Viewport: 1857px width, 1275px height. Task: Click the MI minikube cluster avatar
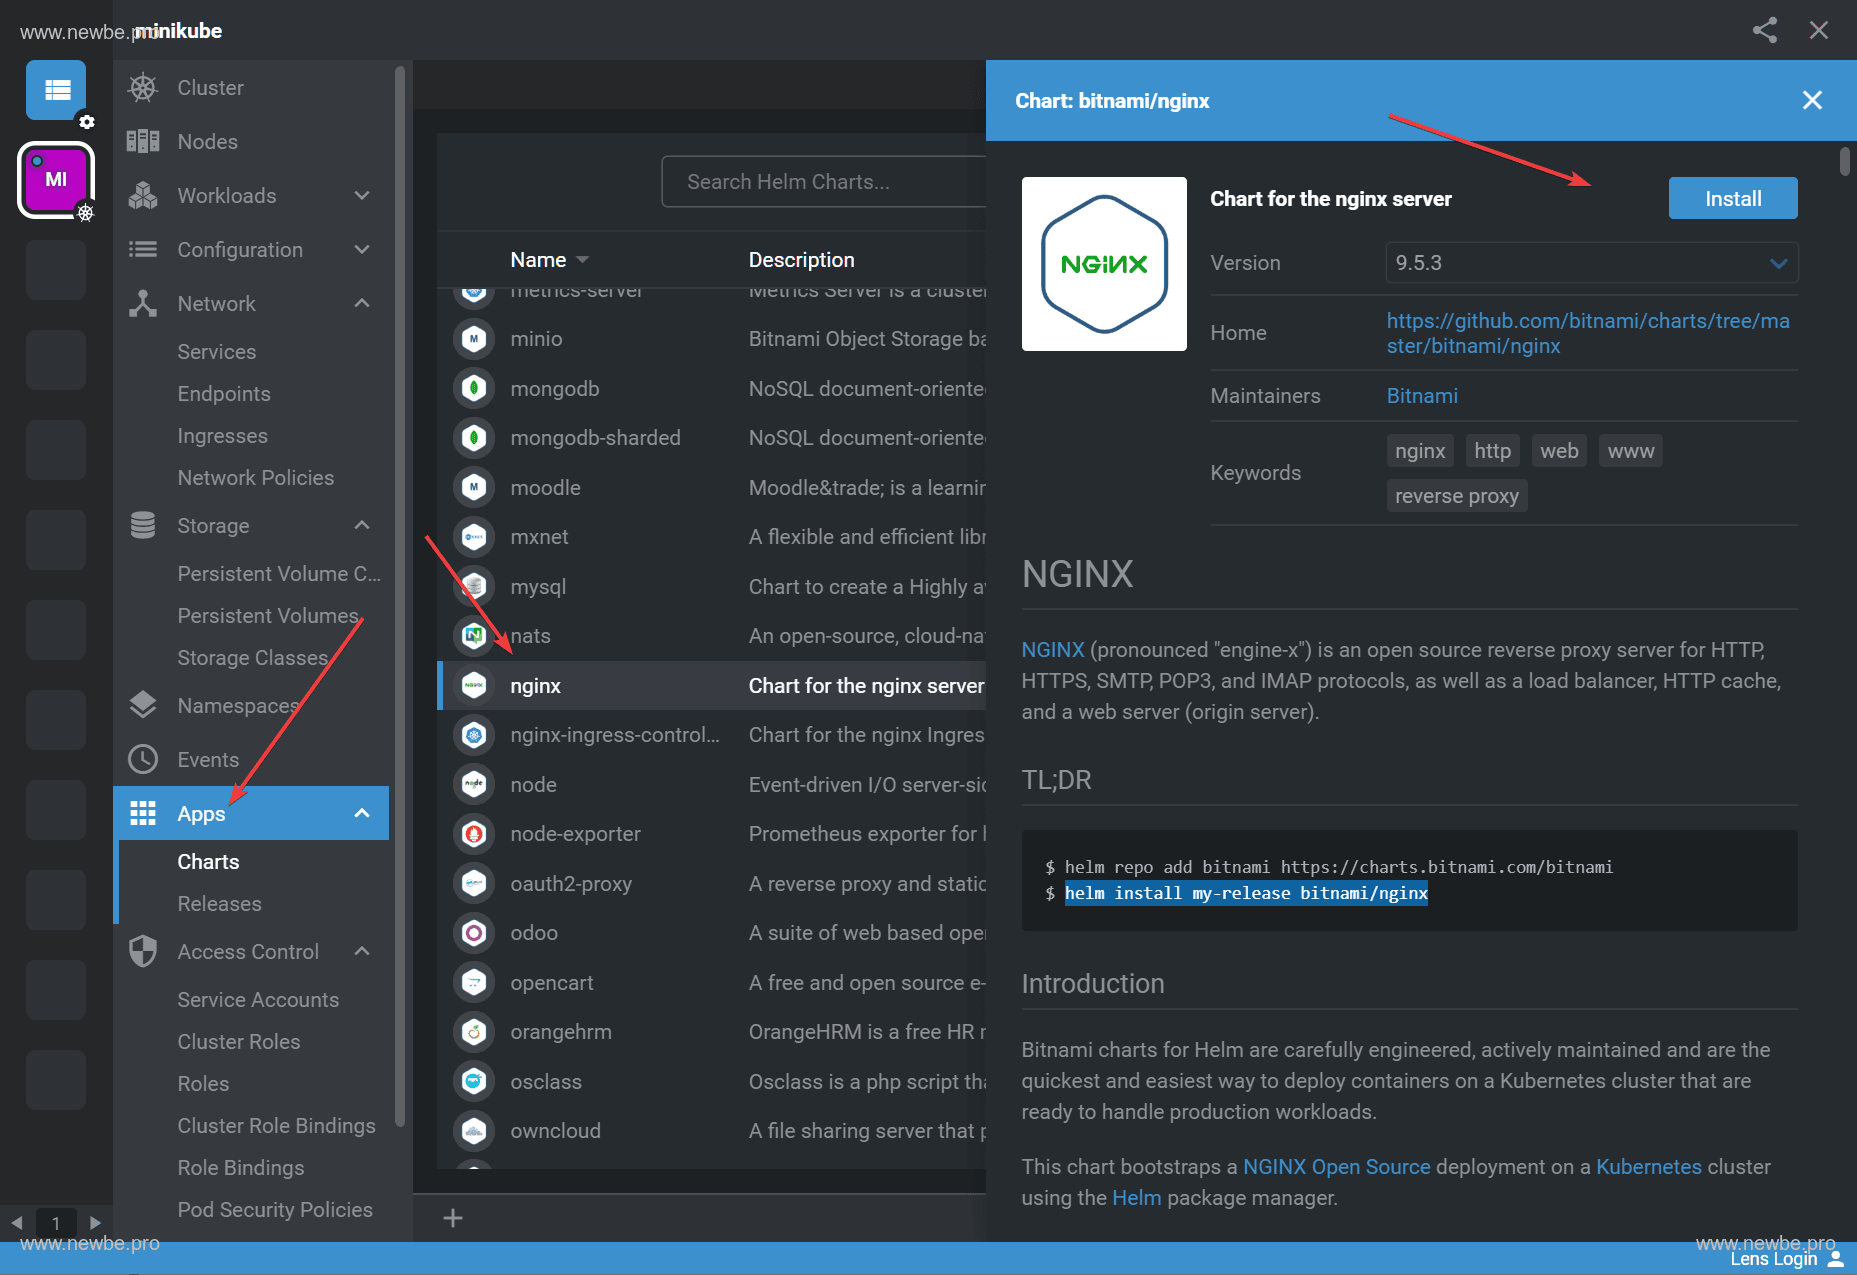coord(55,180)
